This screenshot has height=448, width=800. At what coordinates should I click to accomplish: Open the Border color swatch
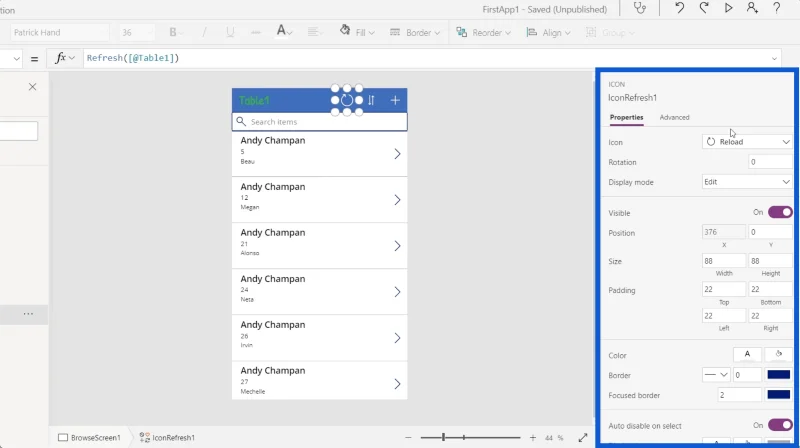(779, 375)
